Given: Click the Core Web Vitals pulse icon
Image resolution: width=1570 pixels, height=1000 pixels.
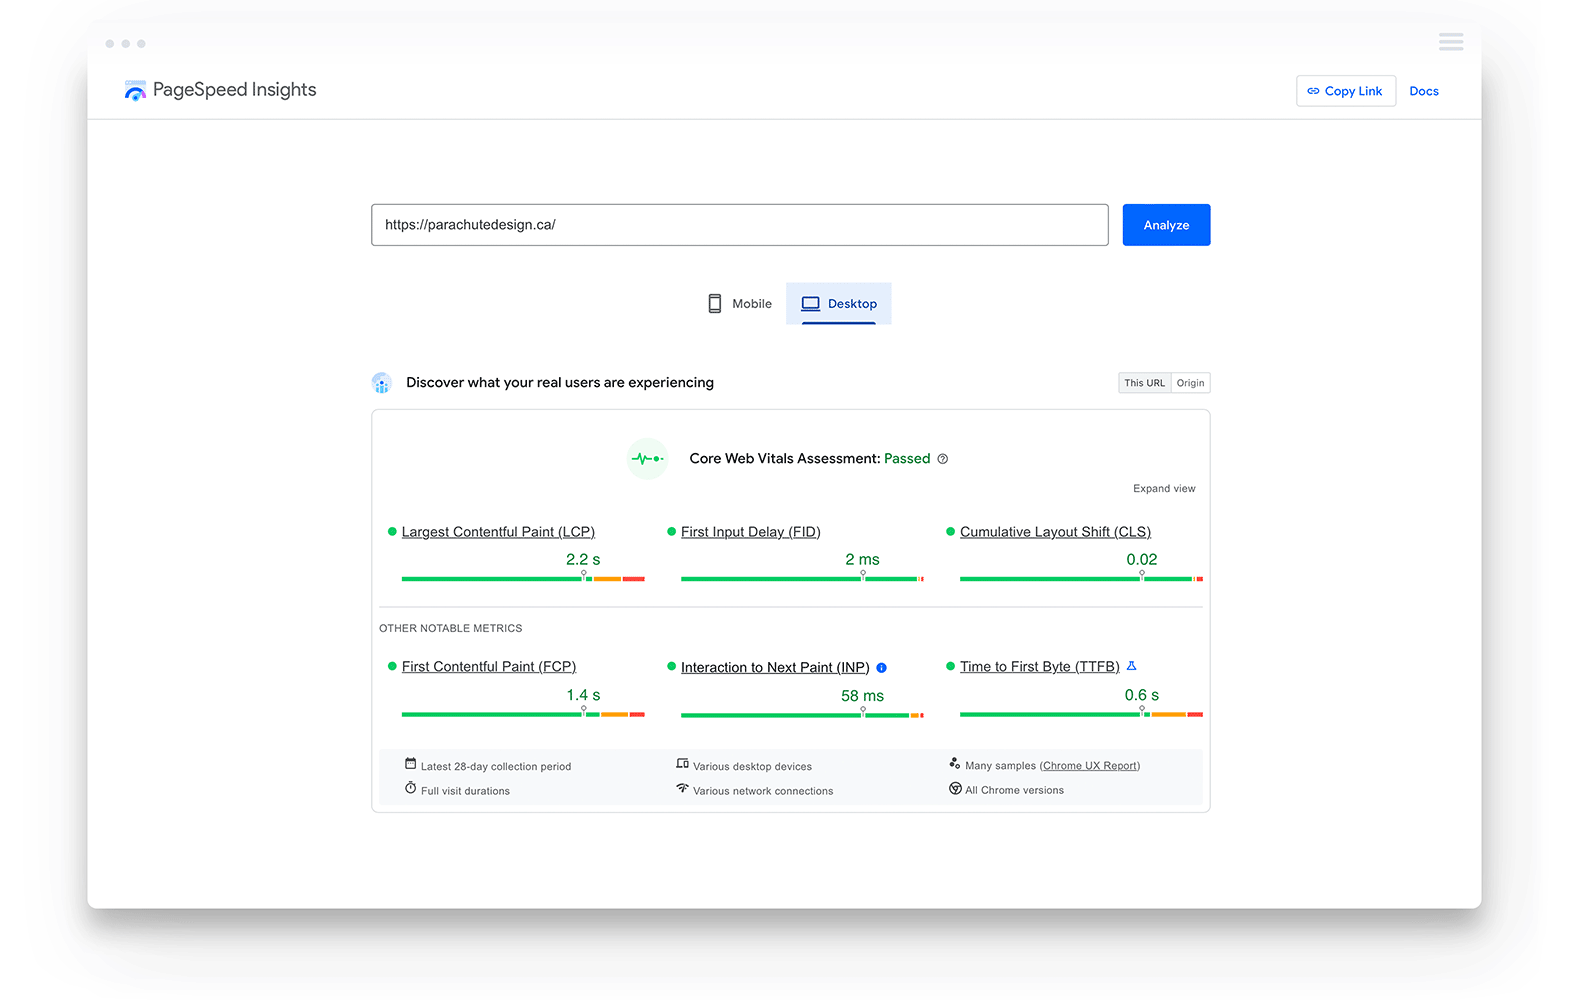Looking at the screenshot, I should coord(647,459).
